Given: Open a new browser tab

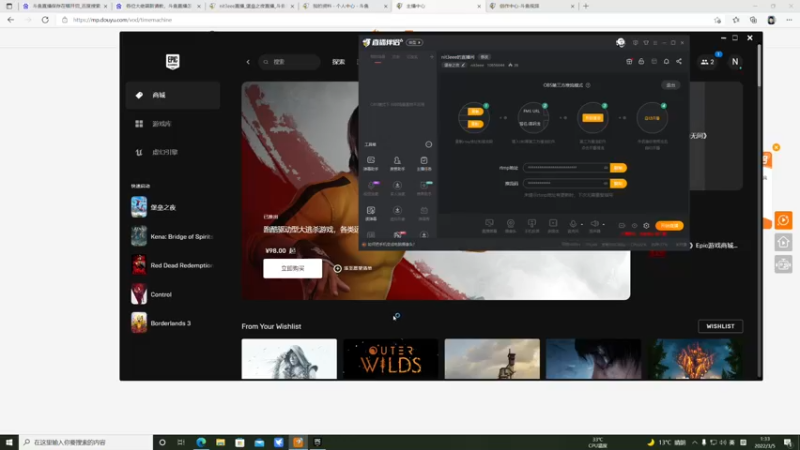Looking at the screenshot, I should (586, 6).
